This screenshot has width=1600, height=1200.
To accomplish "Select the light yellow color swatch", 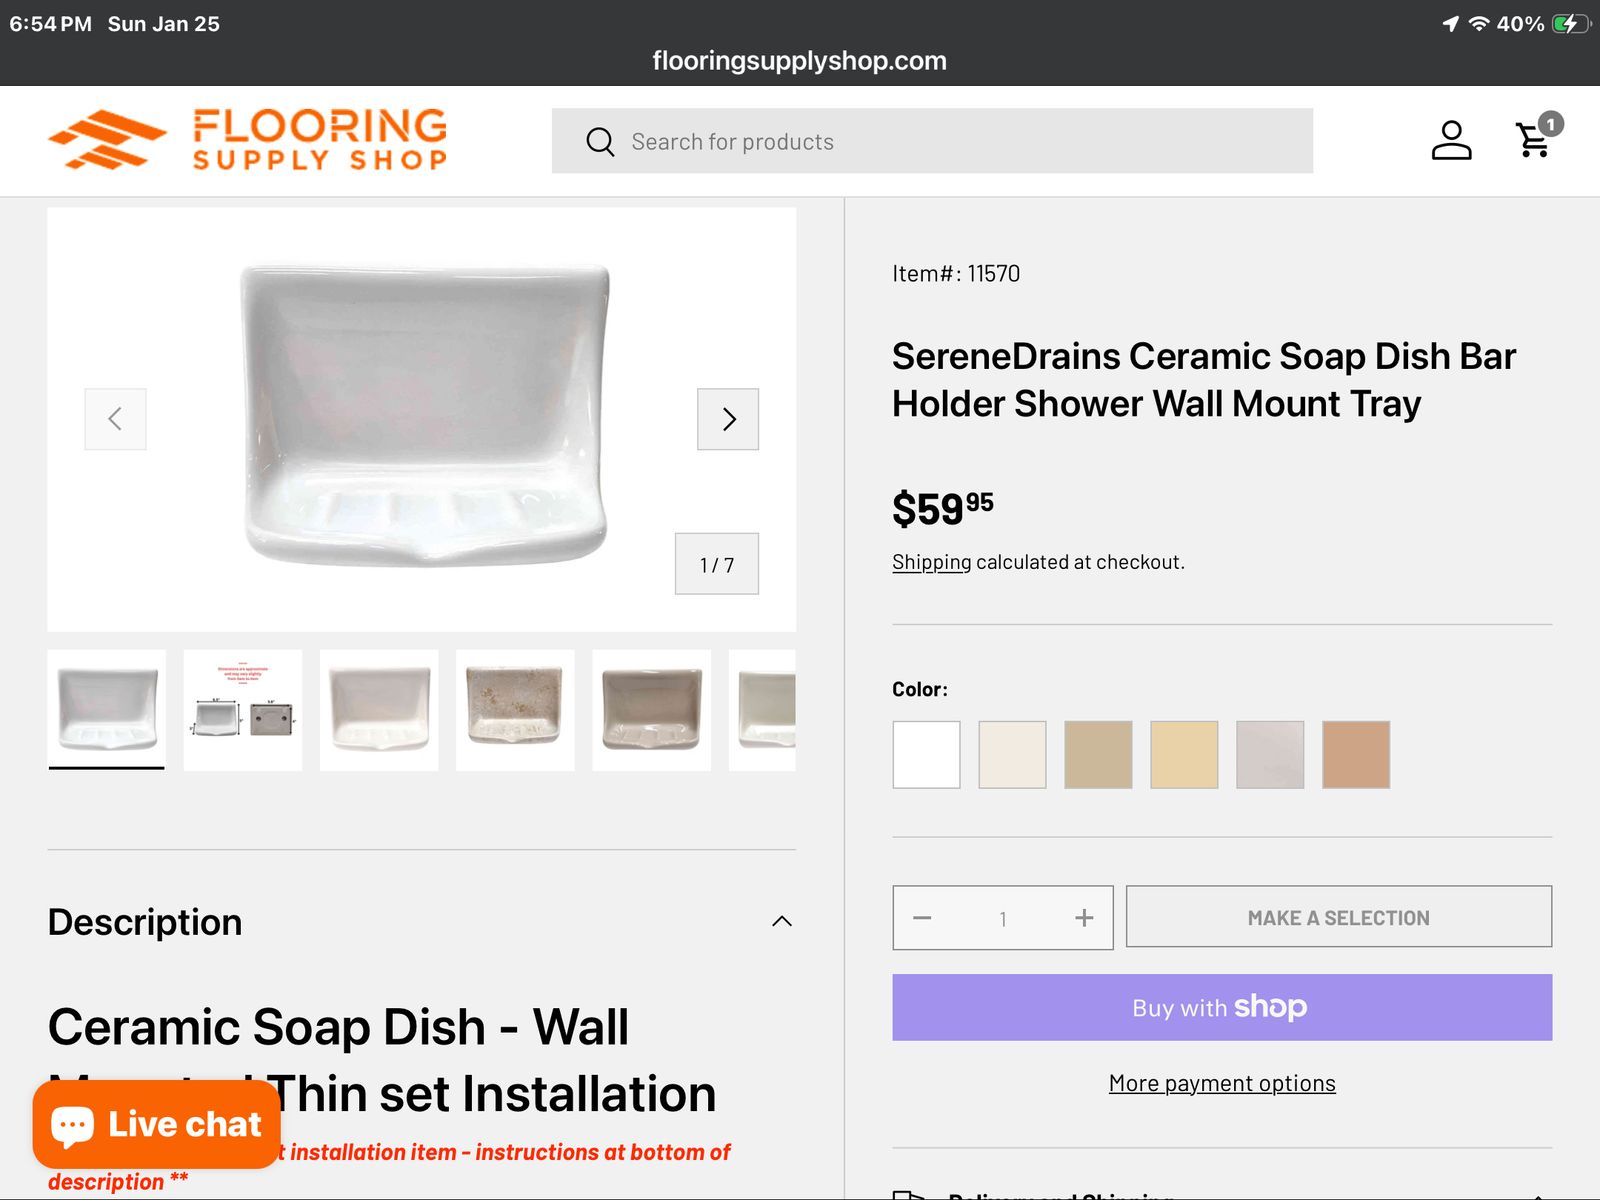I will pos(1184,755).
